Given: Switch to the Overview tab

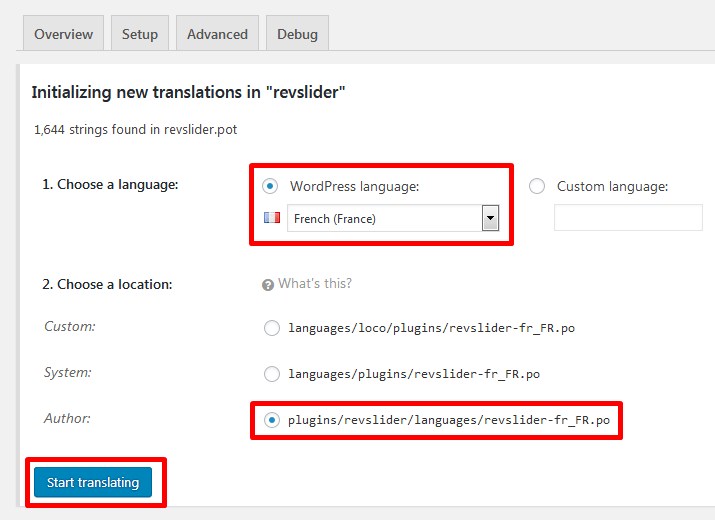Looking at the screenshot, I should [63, 33].
